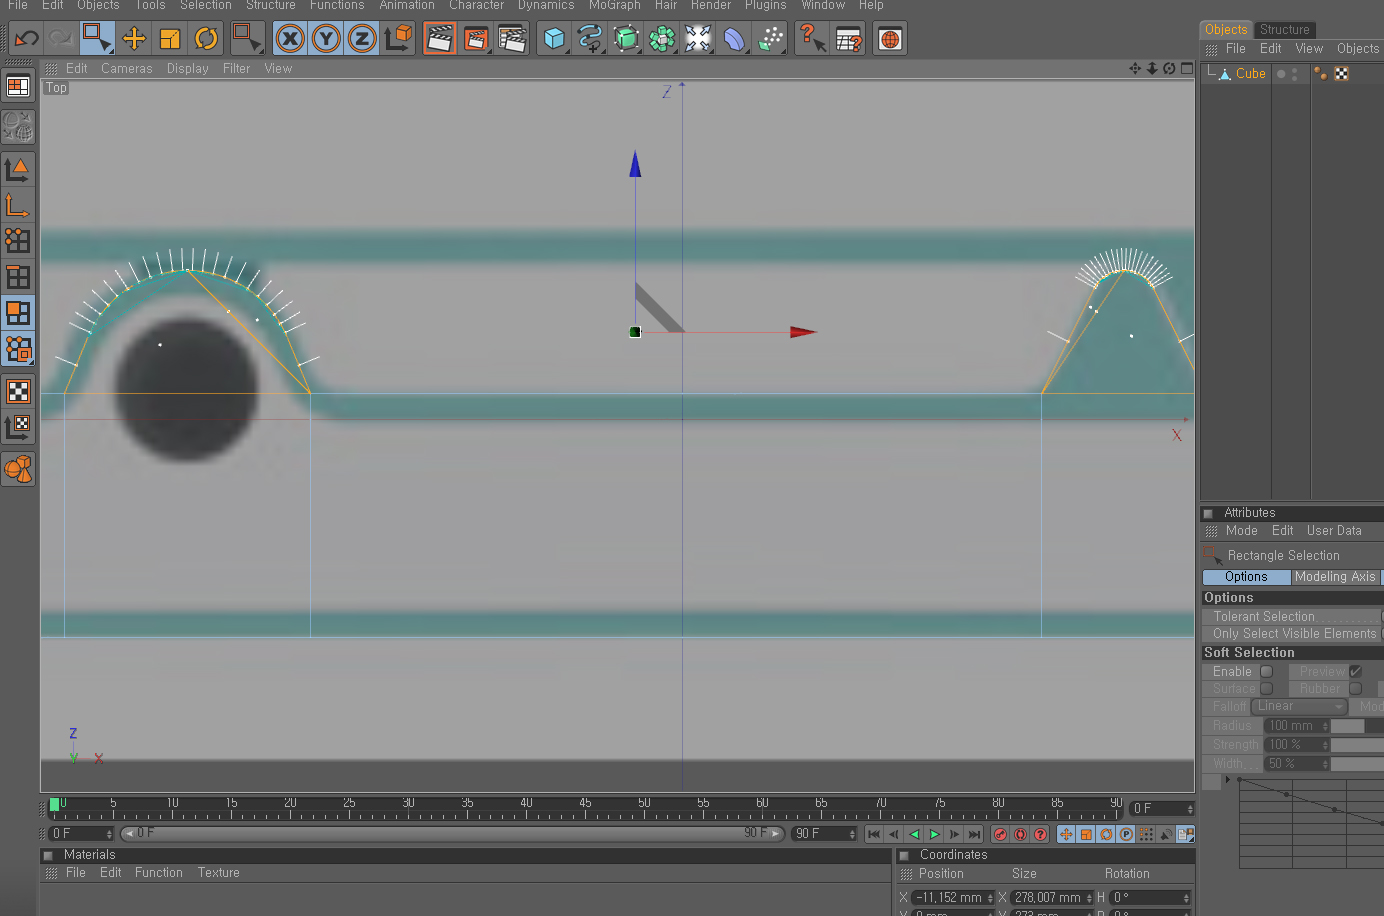This screenshot has width=1384, height=916.
Task: Go to start of animation
Action: click(x=874, y=834)
